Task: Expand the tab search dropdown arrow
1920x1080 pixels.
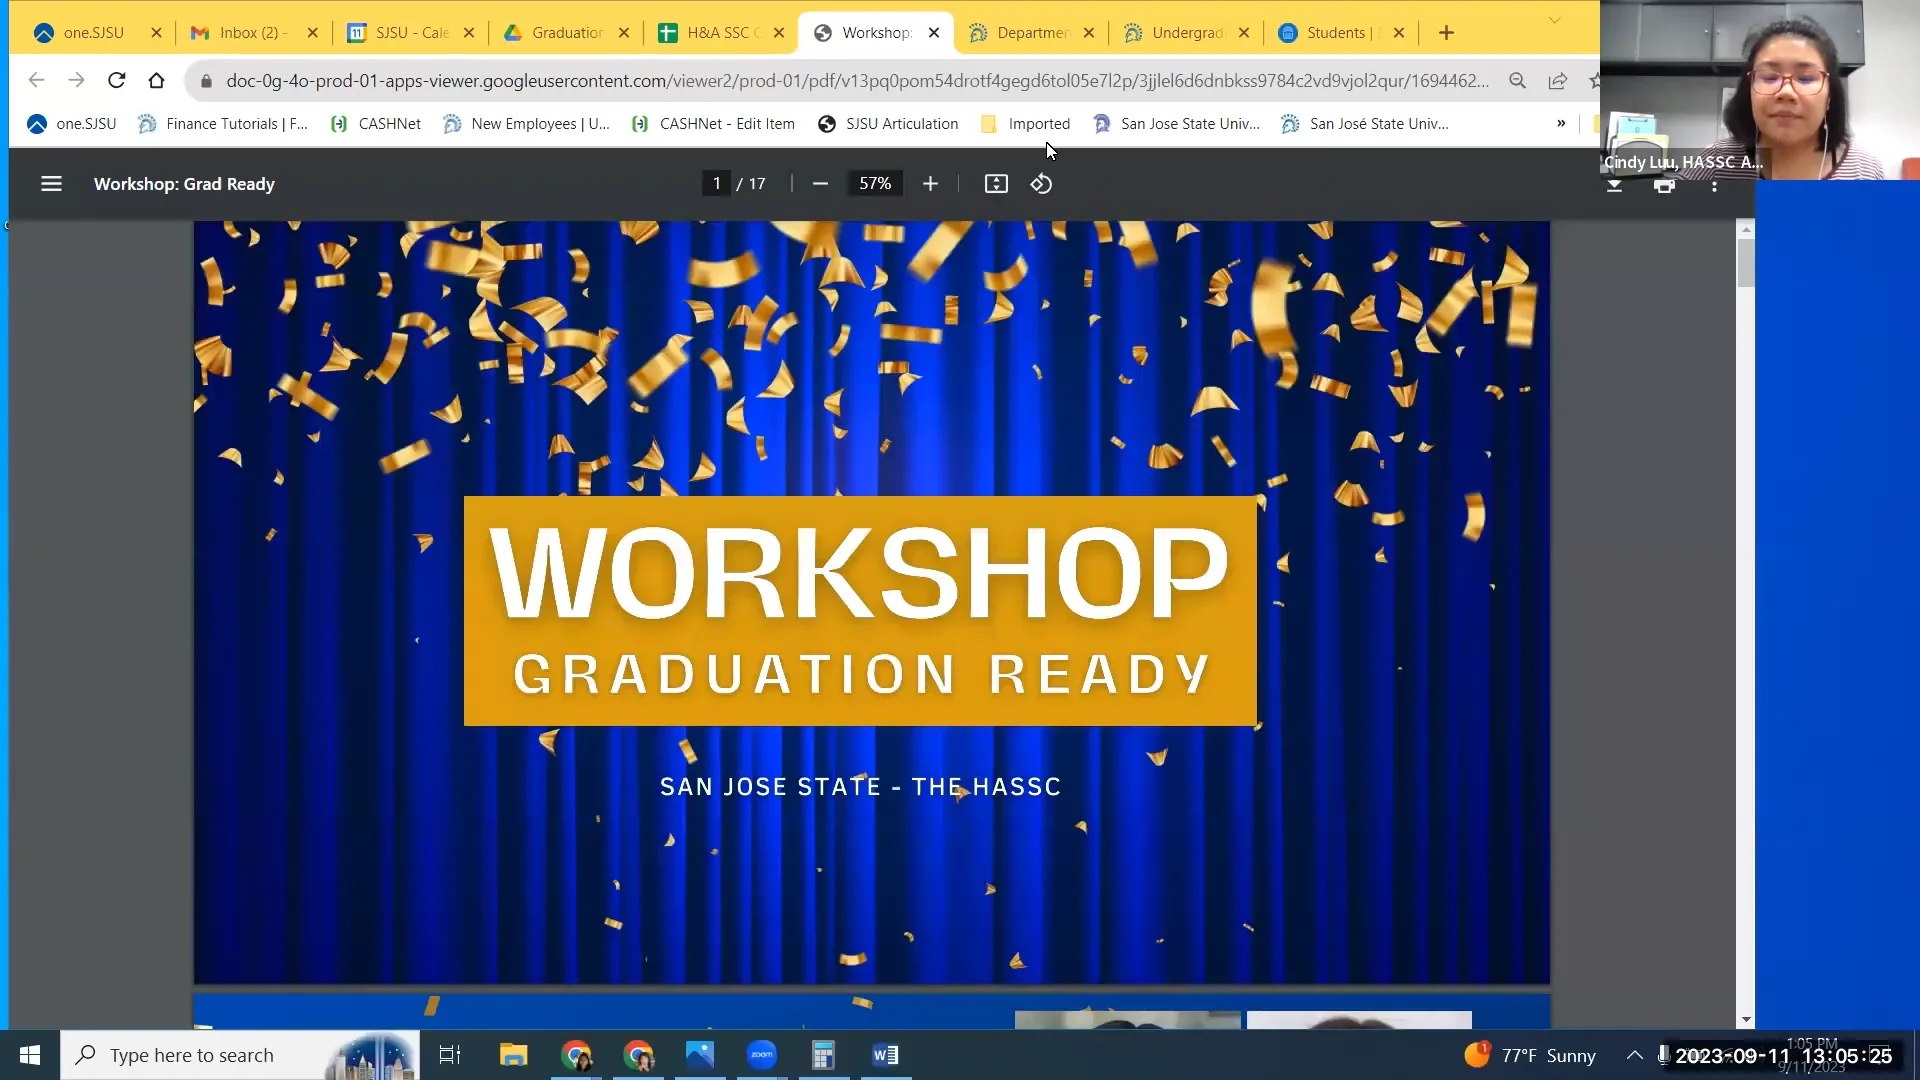Action: pos(1554,20)
